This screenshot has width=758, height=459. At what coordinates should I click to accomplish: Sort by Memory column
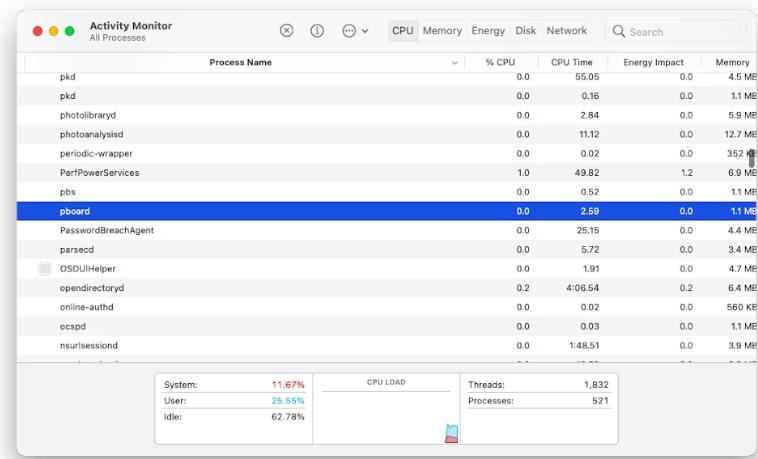(x=732, y=62)
